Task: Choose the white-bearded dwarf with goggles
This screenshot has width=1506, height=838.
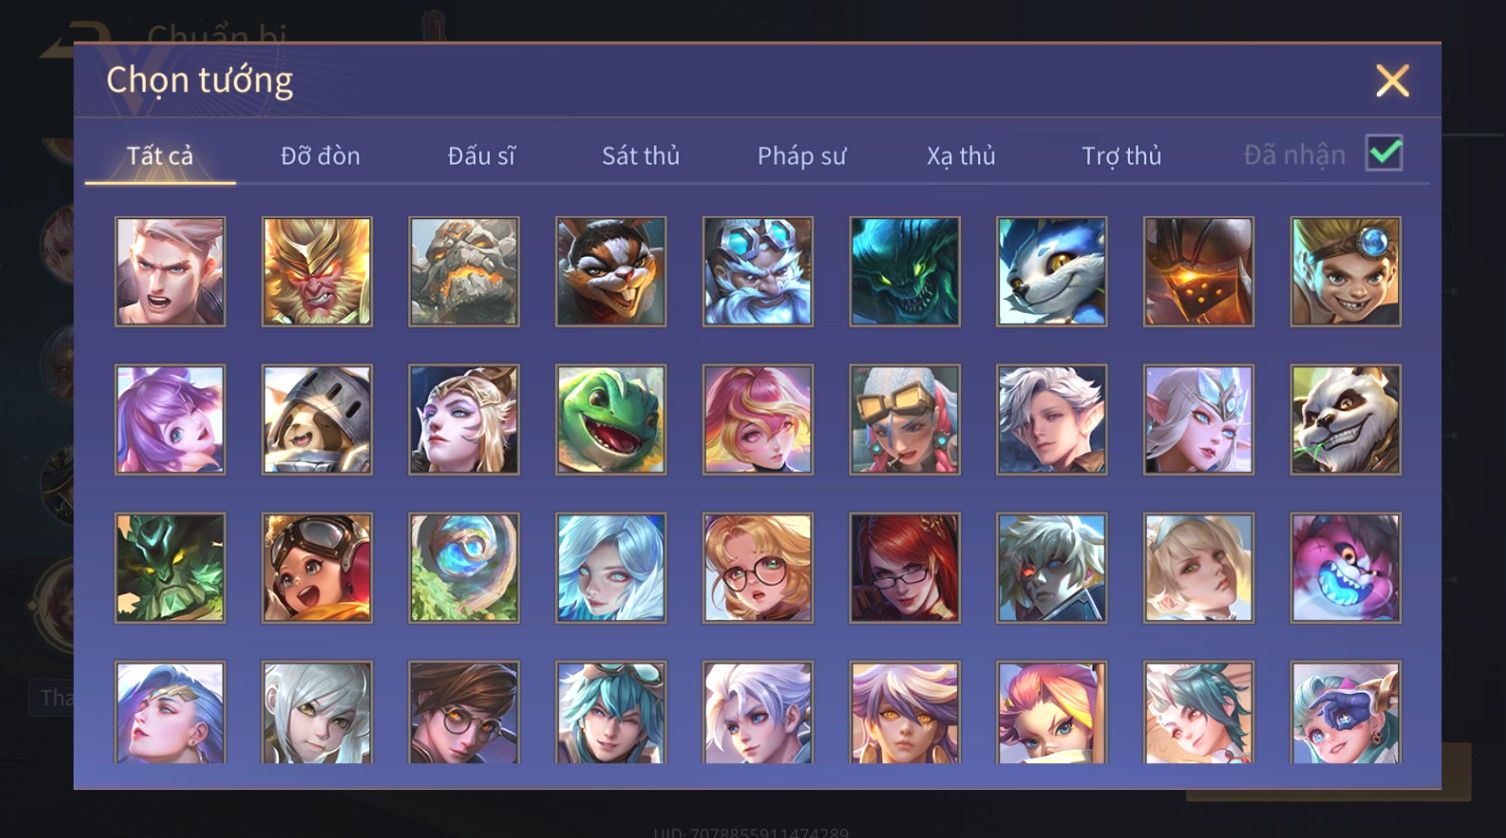Action: (x=758, y=272)
